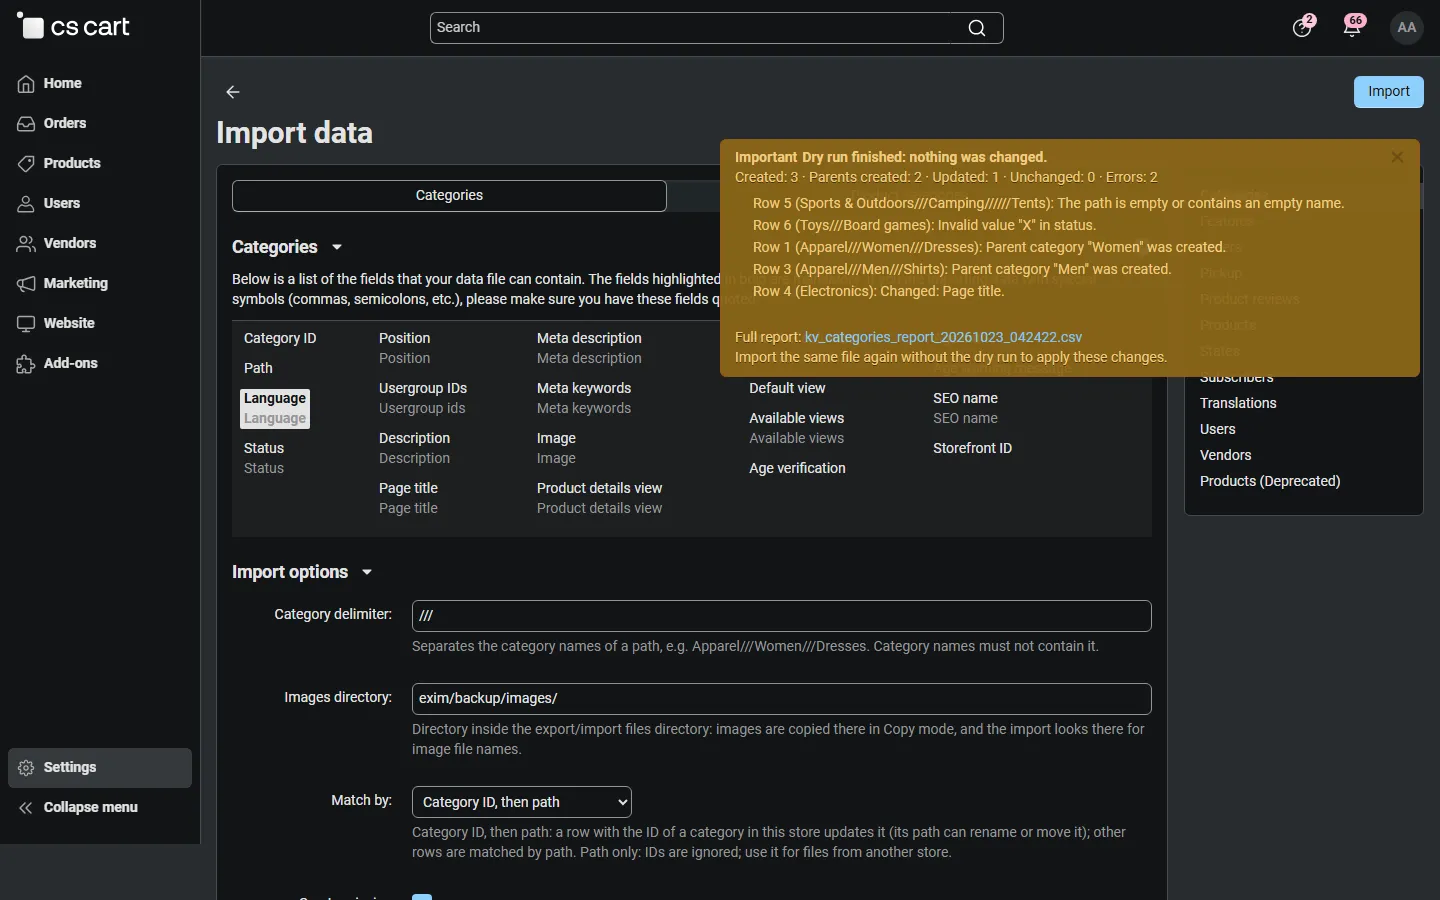The width and height of the screenshot is (1440, 900).
Task: Open the AA user avatar menu
Action: pyautogui.click(x=1407, y=28)
